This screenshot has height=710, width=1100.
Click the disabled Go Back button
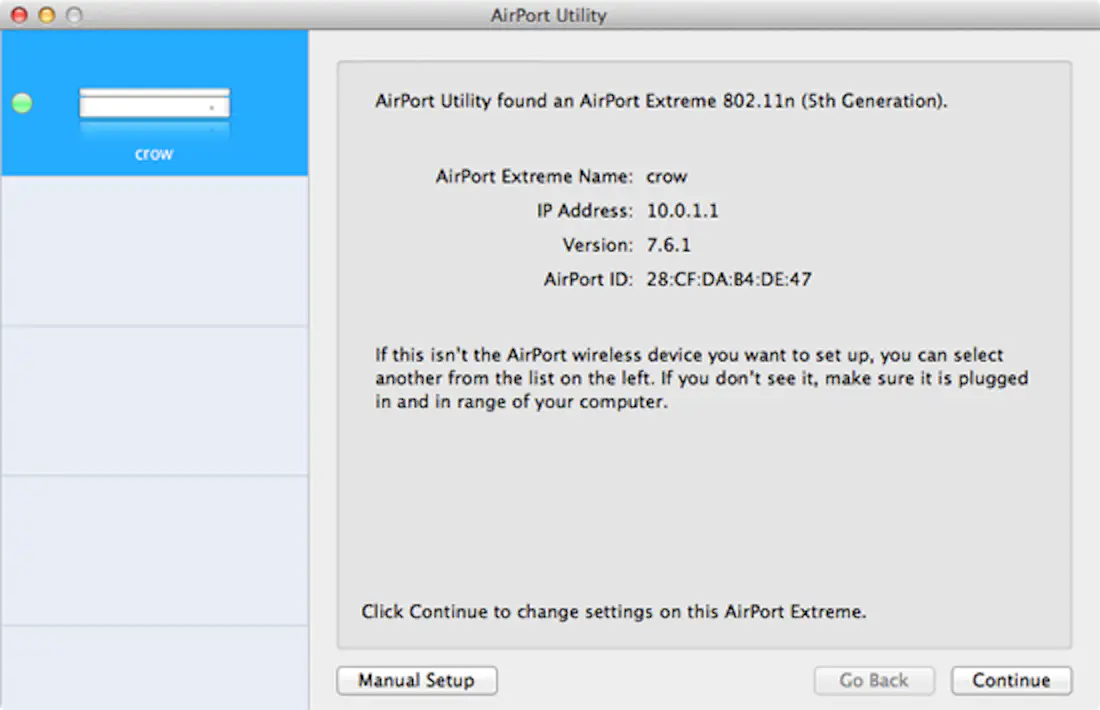click(x=873, y=680)
